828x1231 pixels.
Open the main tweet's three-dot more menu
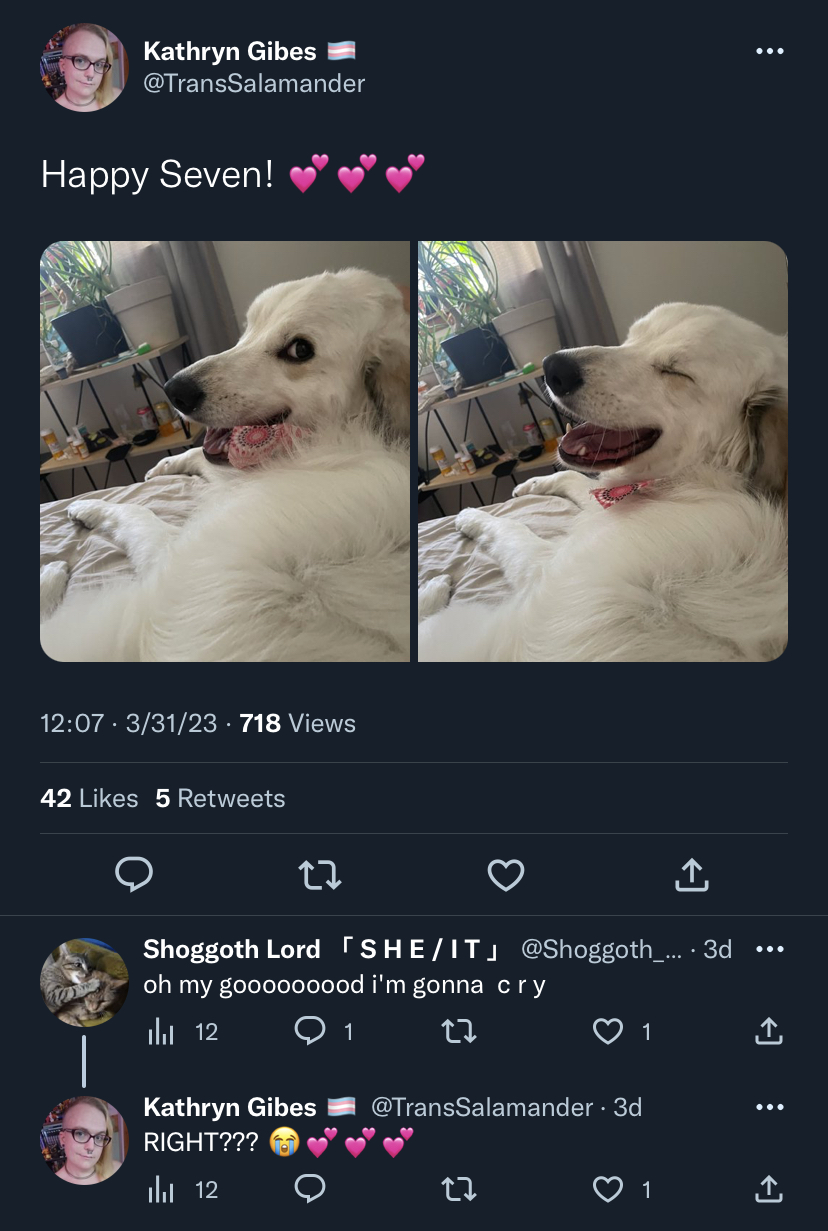click(x=769, y=52)
